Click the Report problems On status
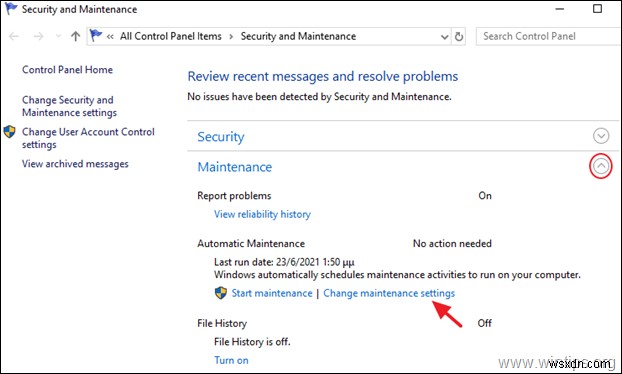The width and height of the screenshot is (622, 374). 485,196
